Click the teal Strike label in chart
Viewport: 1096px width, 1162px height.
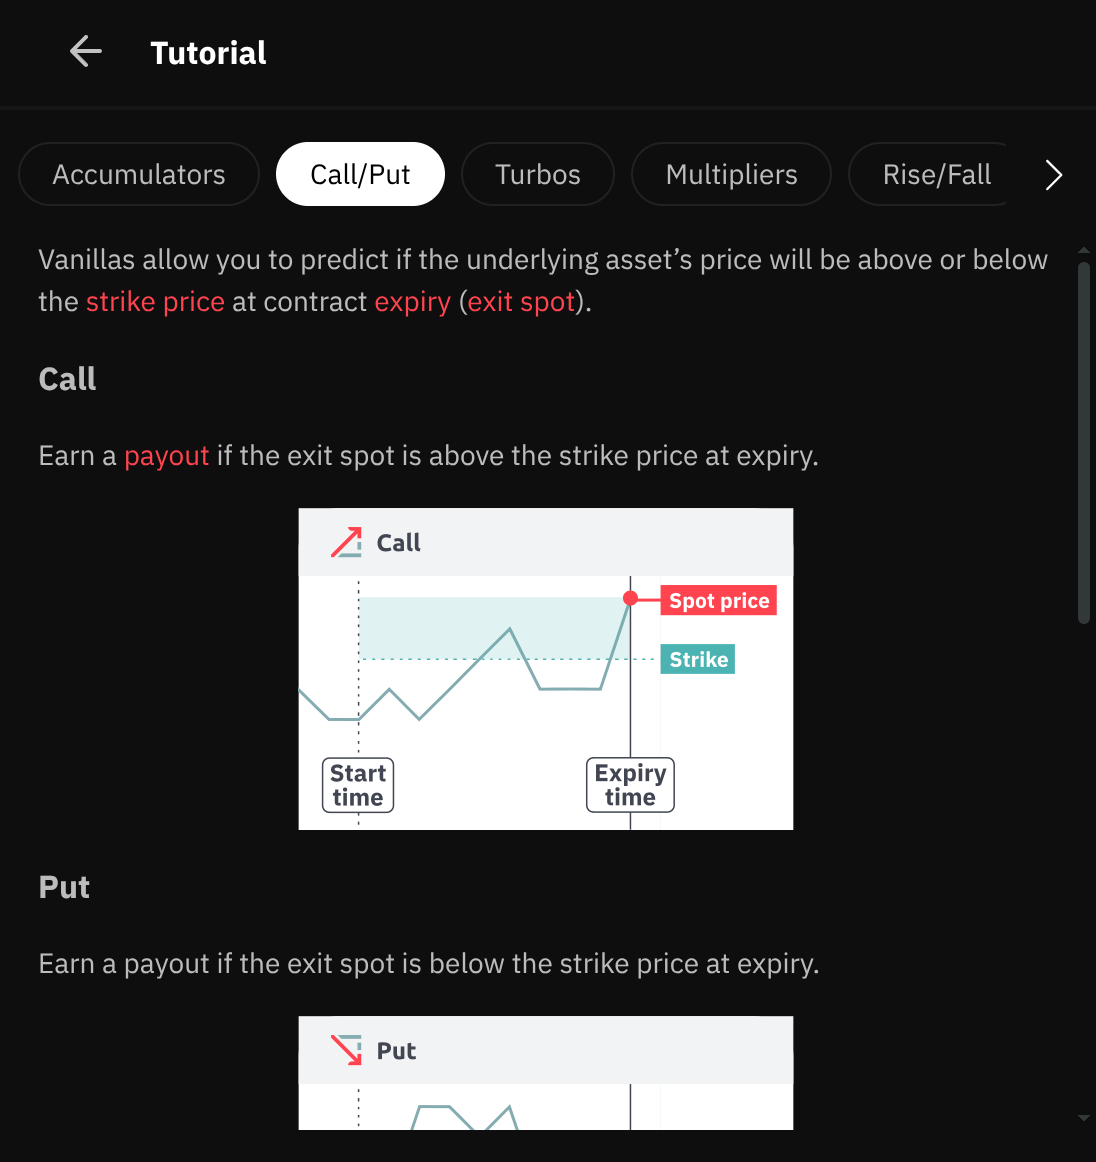(698, 660)
